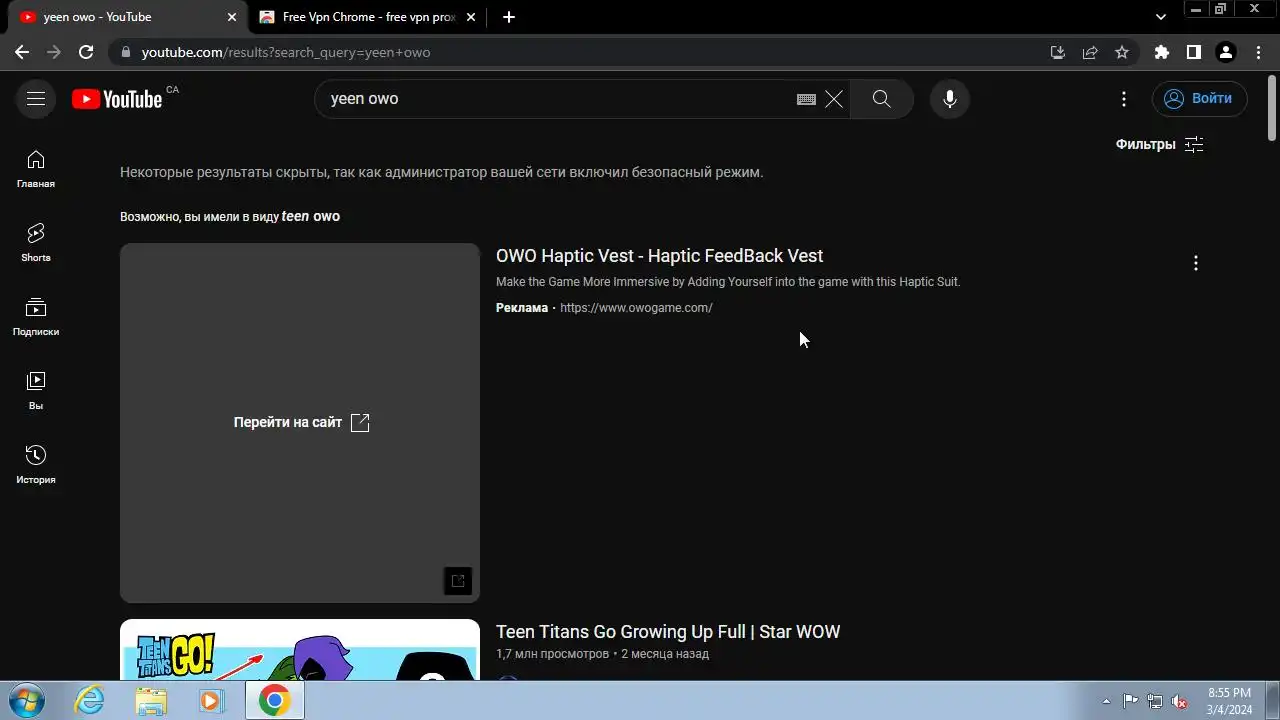Click the Реклама ad label
The width and height of the screenshot is (1280, 720).
(x=522, y=308)
